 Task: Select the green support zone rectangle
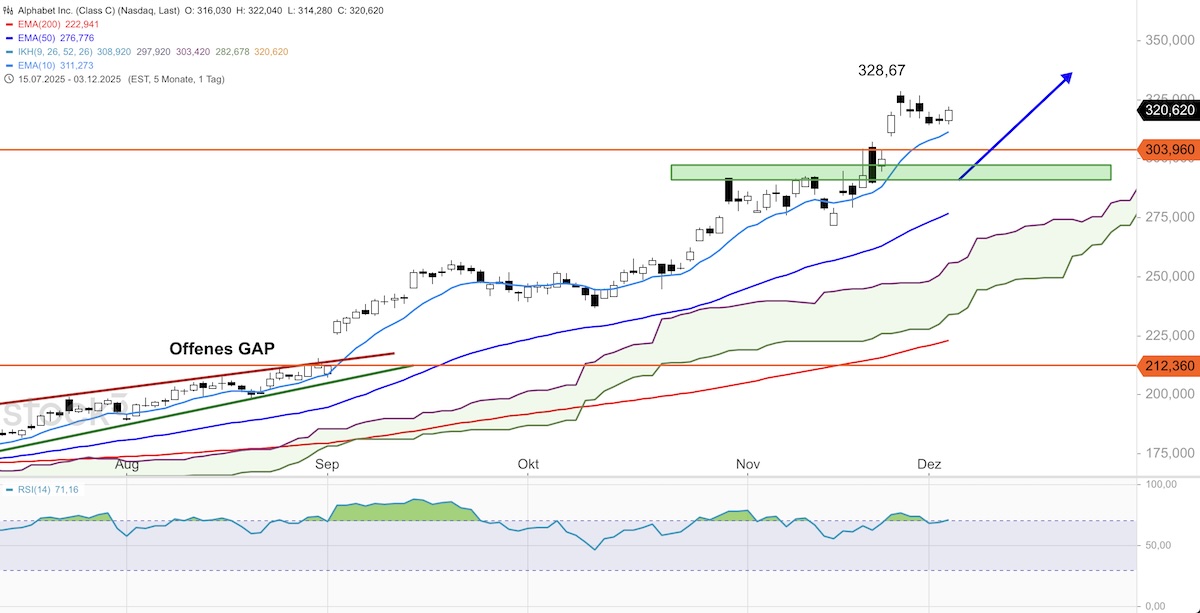point(890,172)
